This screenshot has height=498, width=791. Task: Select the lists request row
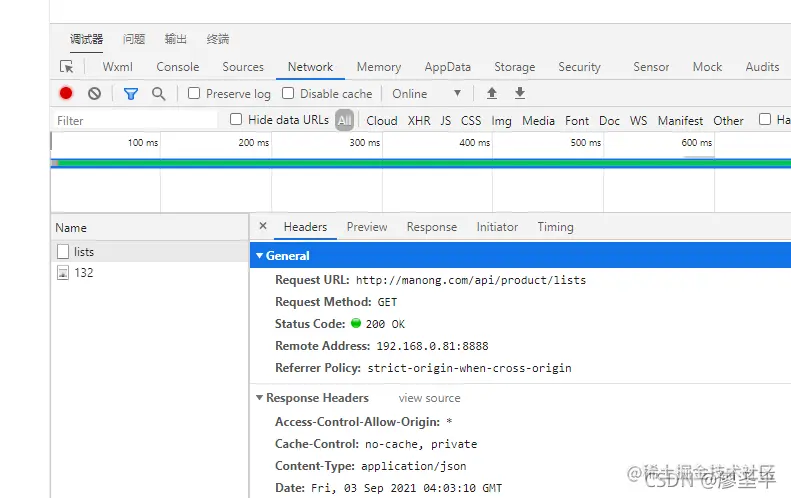click(150, 251)
